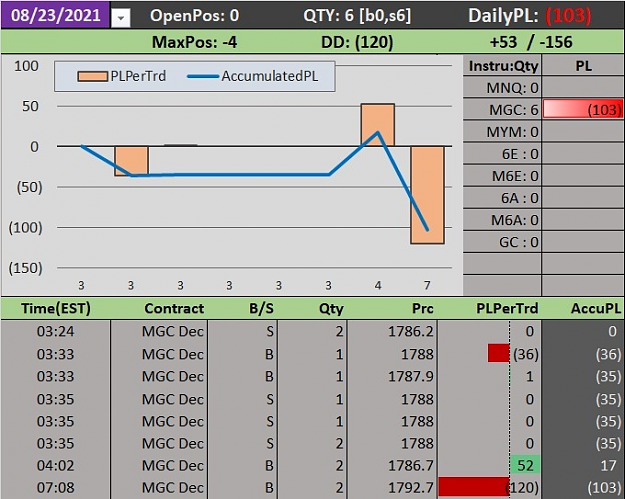This screenshot has height=499, width=625.
Task: Select the AccuPL (103) cell in last row
Action: pos(582,487)
